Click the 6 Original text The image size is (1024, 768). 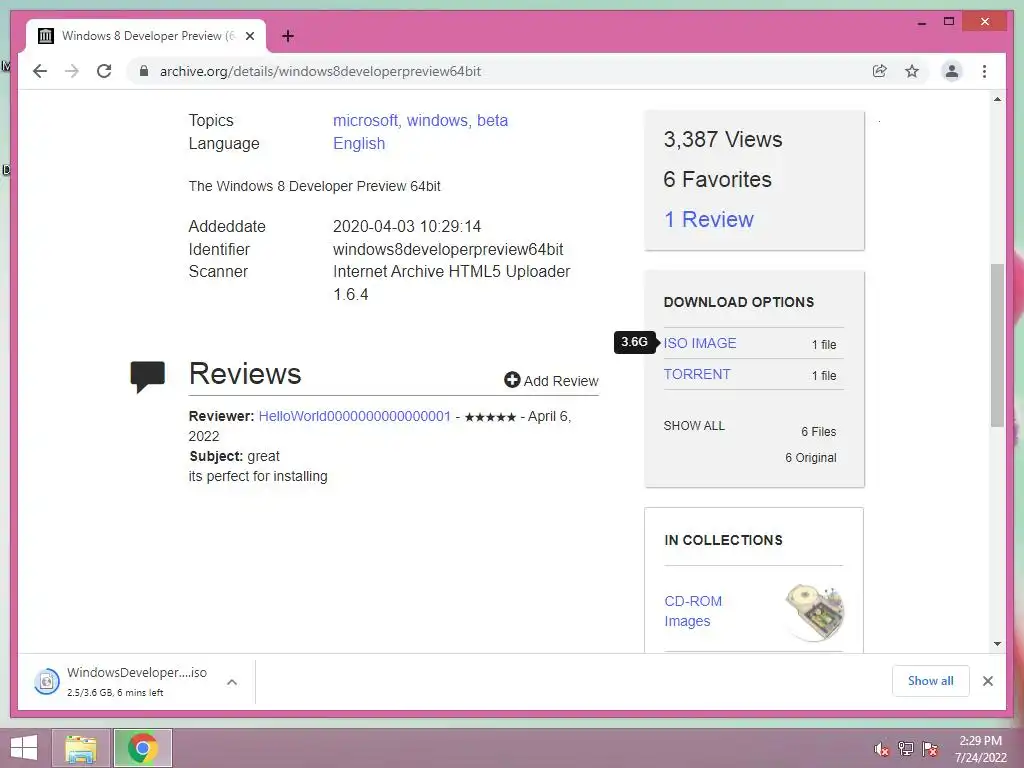(x=810, y=458)
